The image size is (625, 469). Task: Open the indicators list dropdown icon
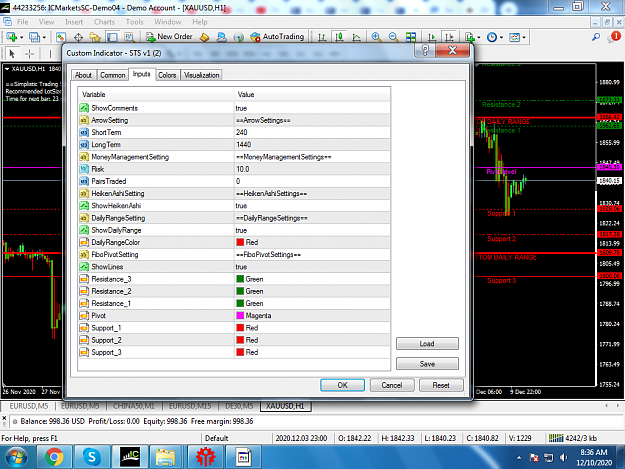472,37
